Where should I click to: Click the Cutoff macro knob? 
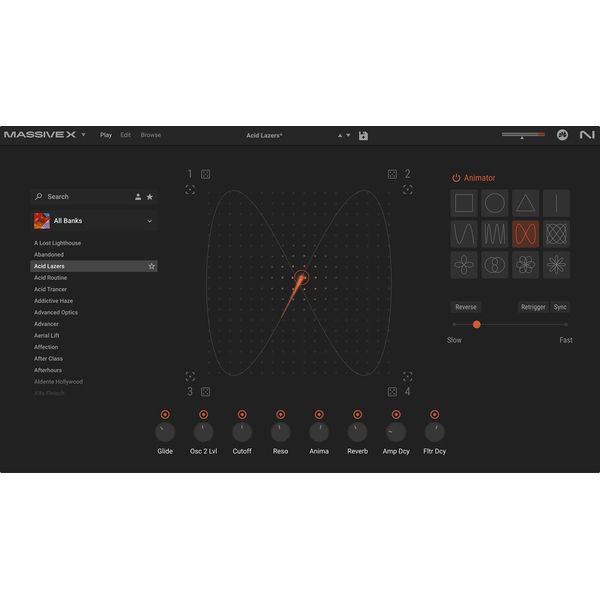[242, 432]
